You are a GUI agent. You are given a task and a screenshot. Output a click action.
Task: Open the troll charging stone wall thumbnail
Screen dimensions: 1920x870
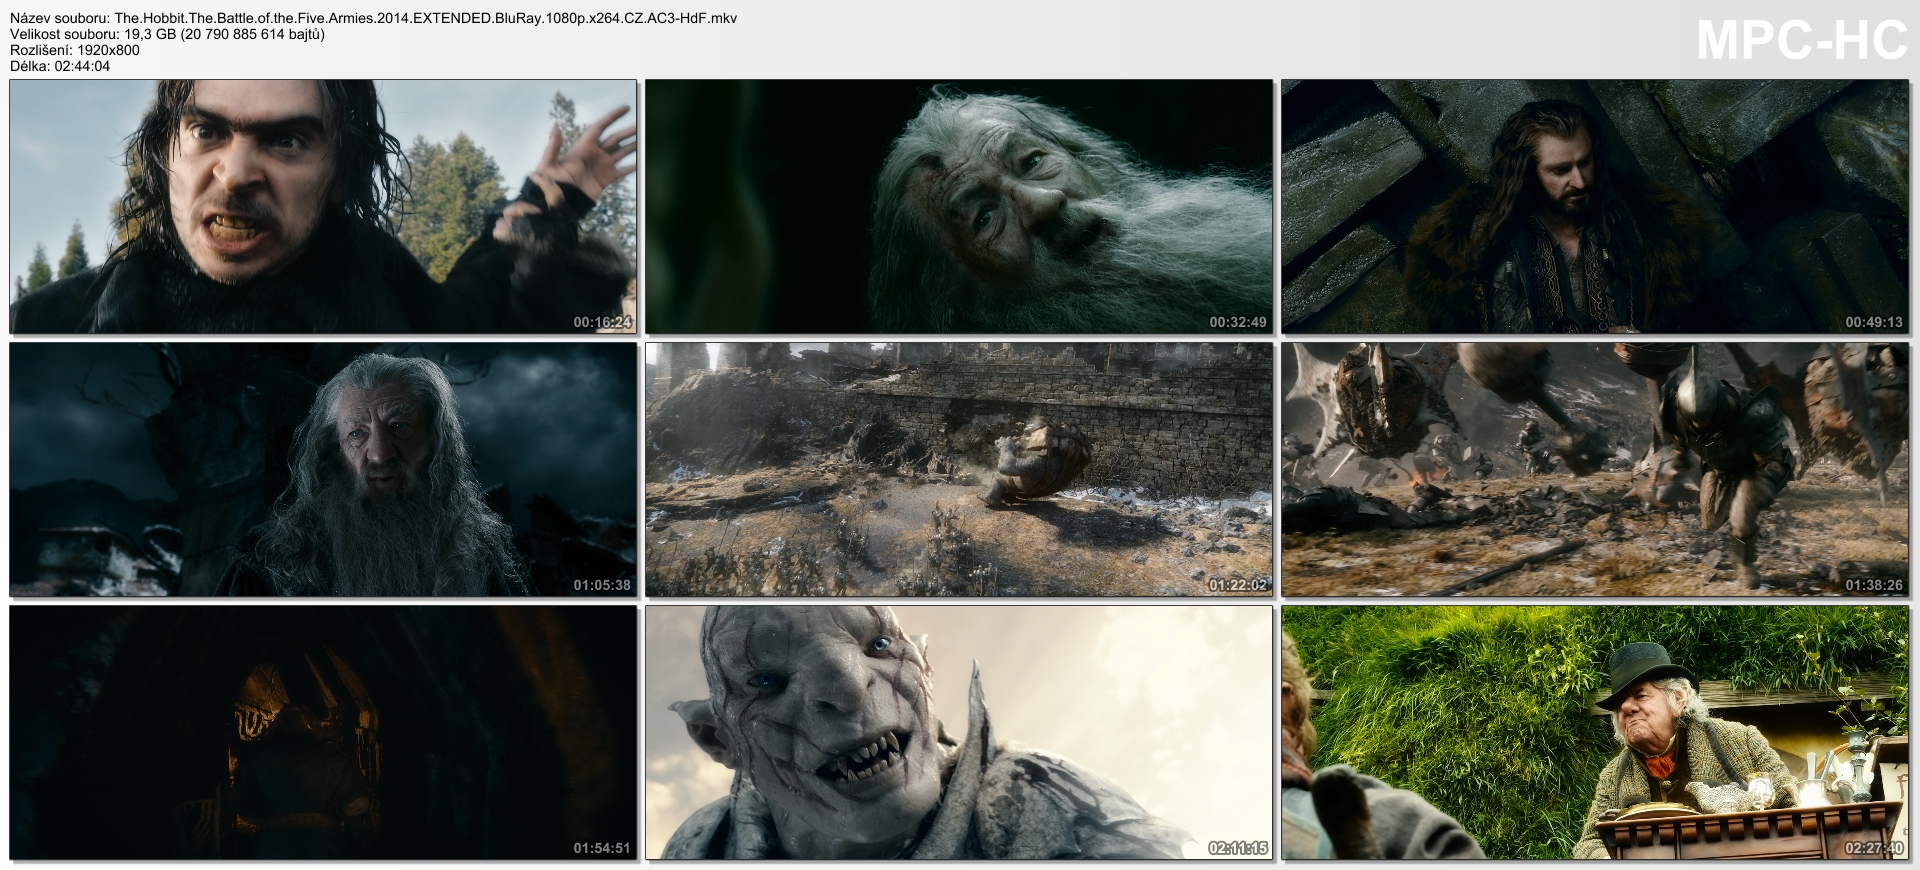(x=959, y=469)
